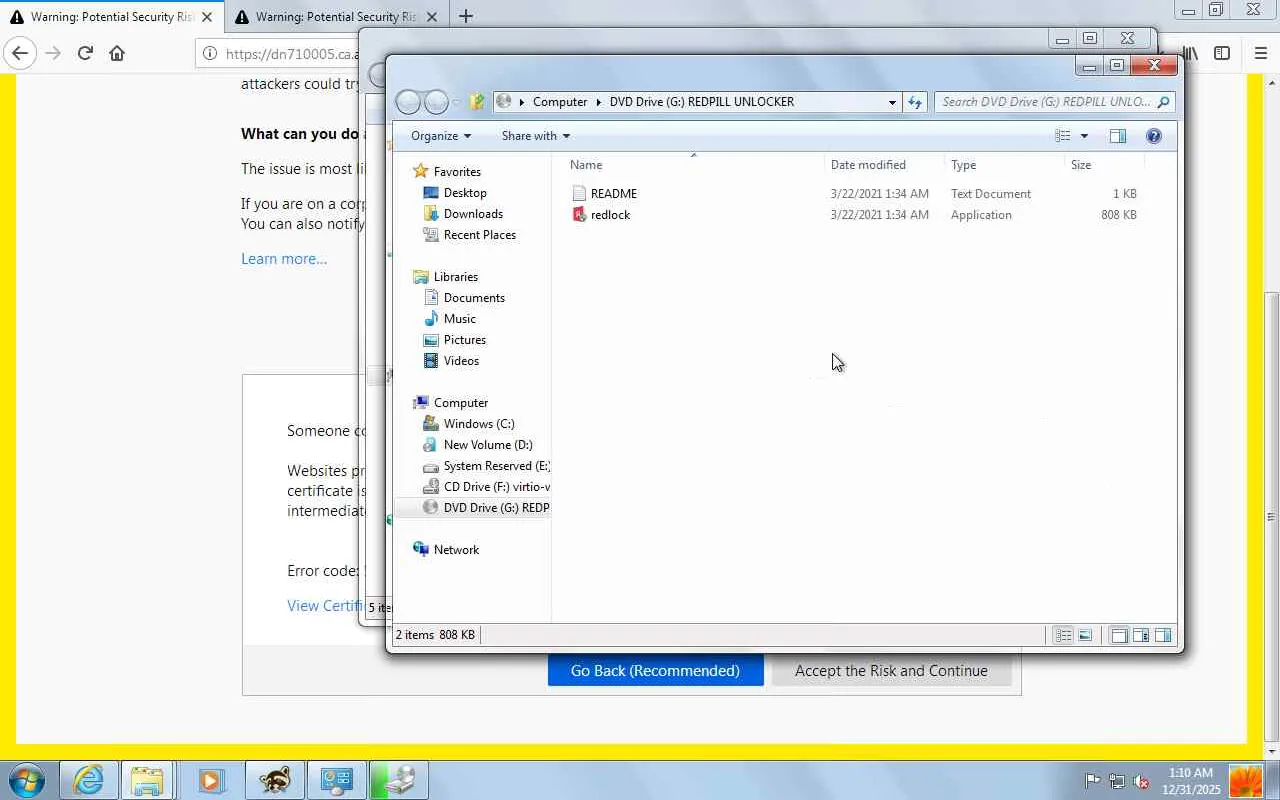Image resolution: width=1280 pixels, height=800 pixels.
Task: Change the Explorer view mode icon
Action: [1063, 136]
